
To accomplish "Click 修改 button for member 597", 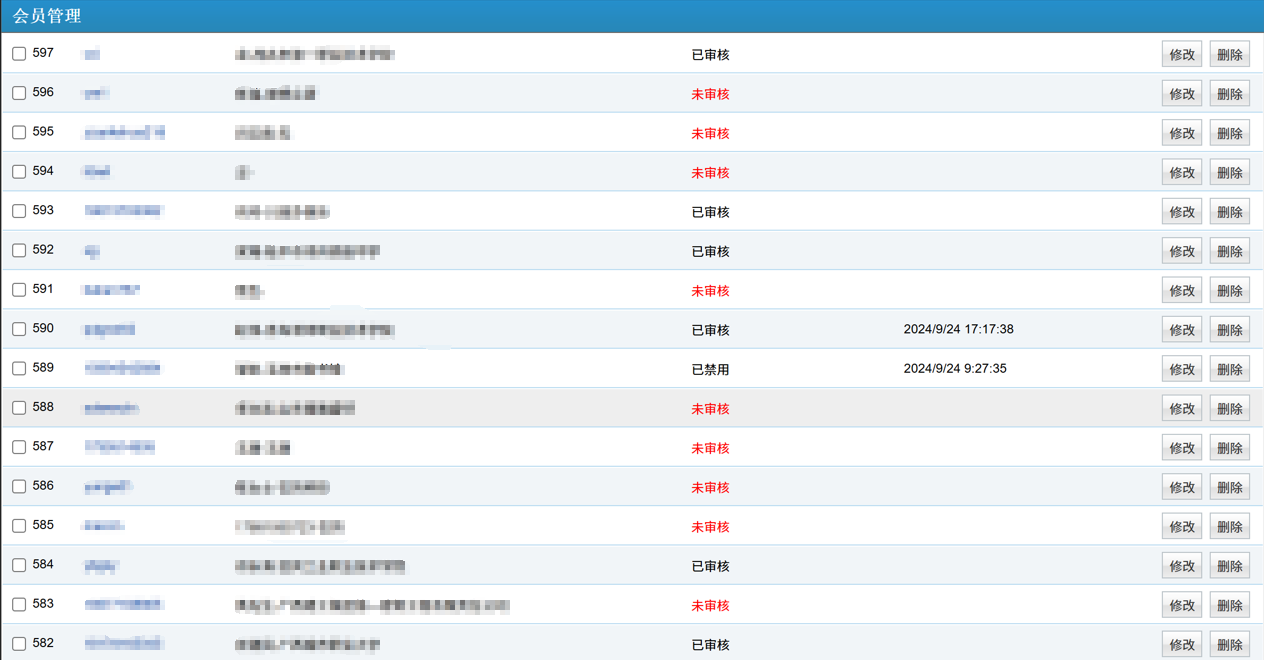I will tap(1182, 55).
